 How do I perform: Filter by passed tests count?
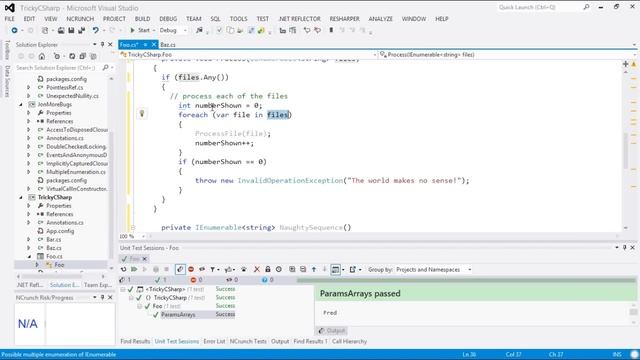point(160,280)
